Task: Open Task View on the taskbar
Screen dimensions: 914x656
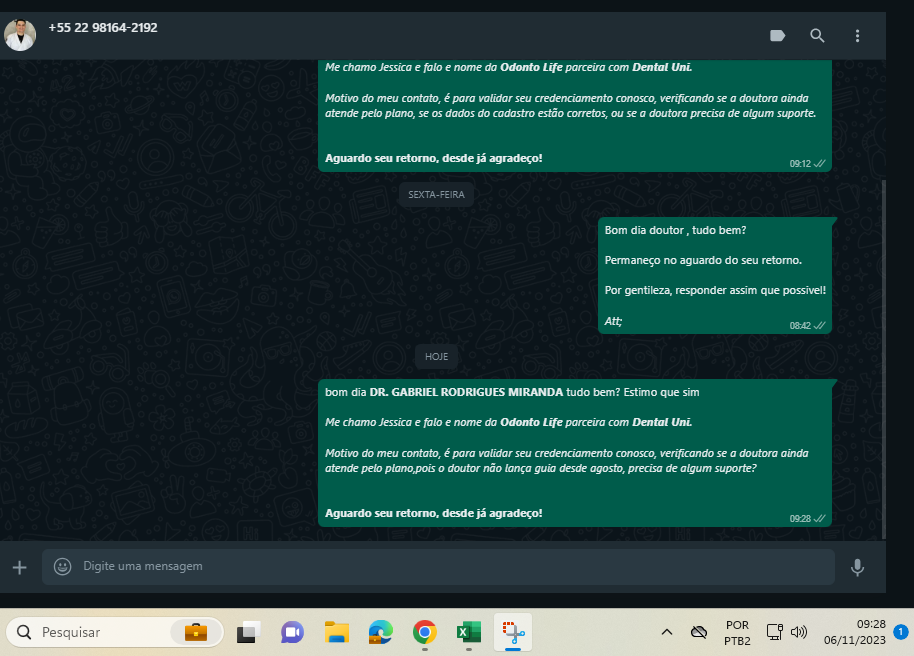Action: point(248,632)
